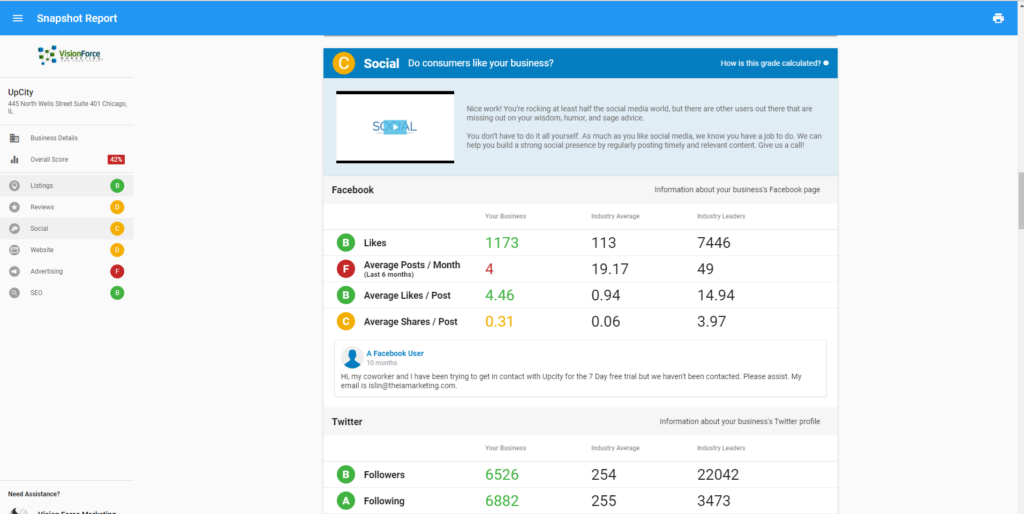Click the Followers grade B badge
The height and width of the screenshot is (514, 1024).
[345, 475]
